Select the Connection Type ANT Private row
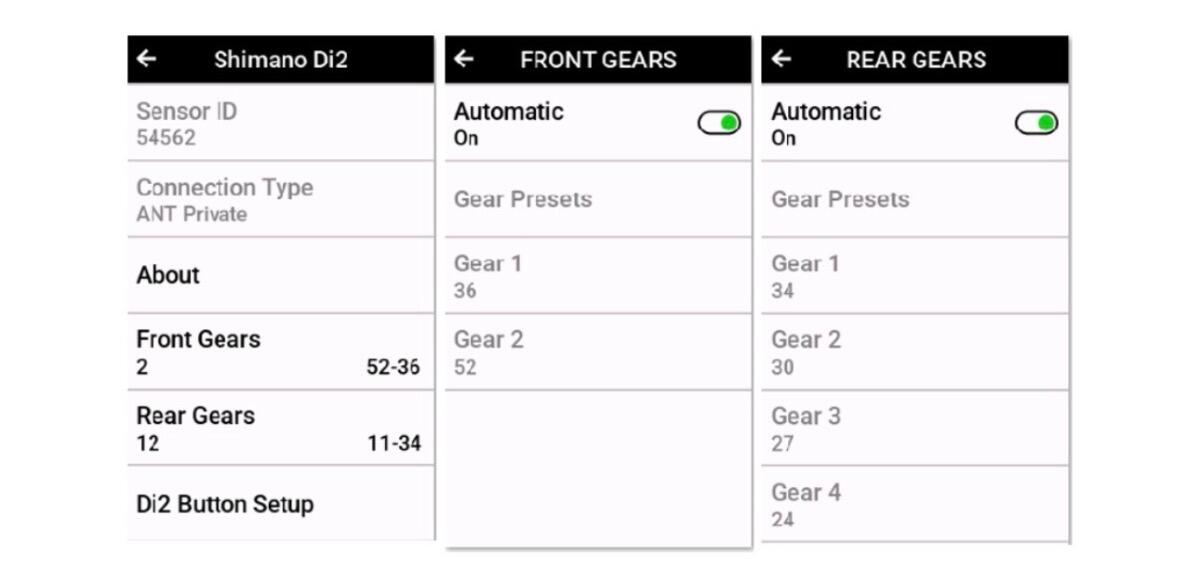 click(x=280, y=199)
